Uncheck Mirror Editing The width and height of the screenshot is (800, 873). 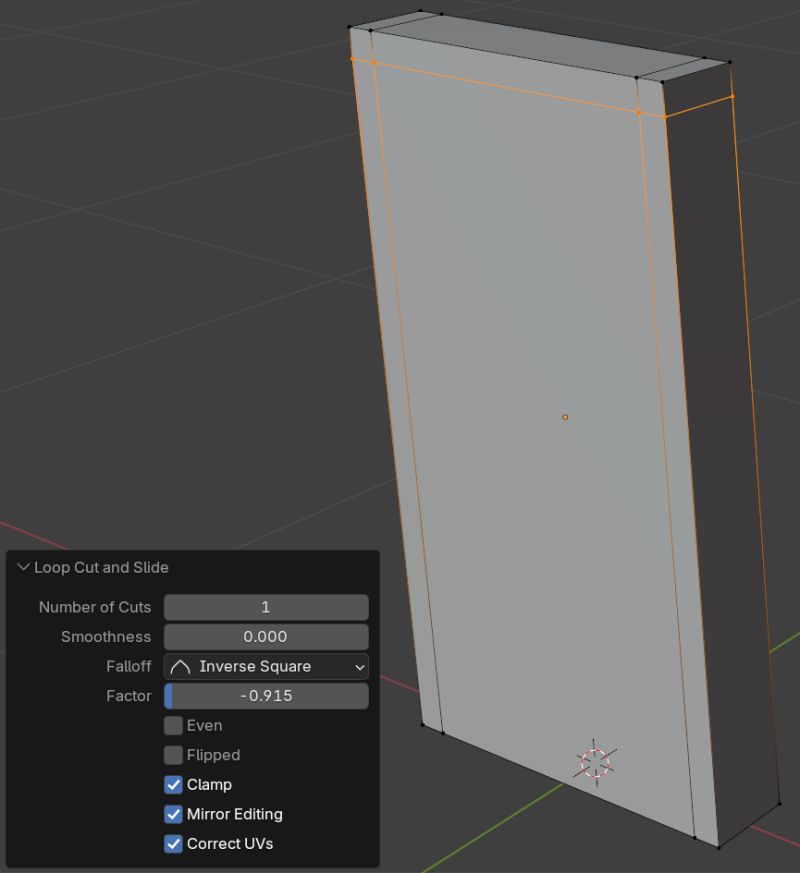coord(174,814)
